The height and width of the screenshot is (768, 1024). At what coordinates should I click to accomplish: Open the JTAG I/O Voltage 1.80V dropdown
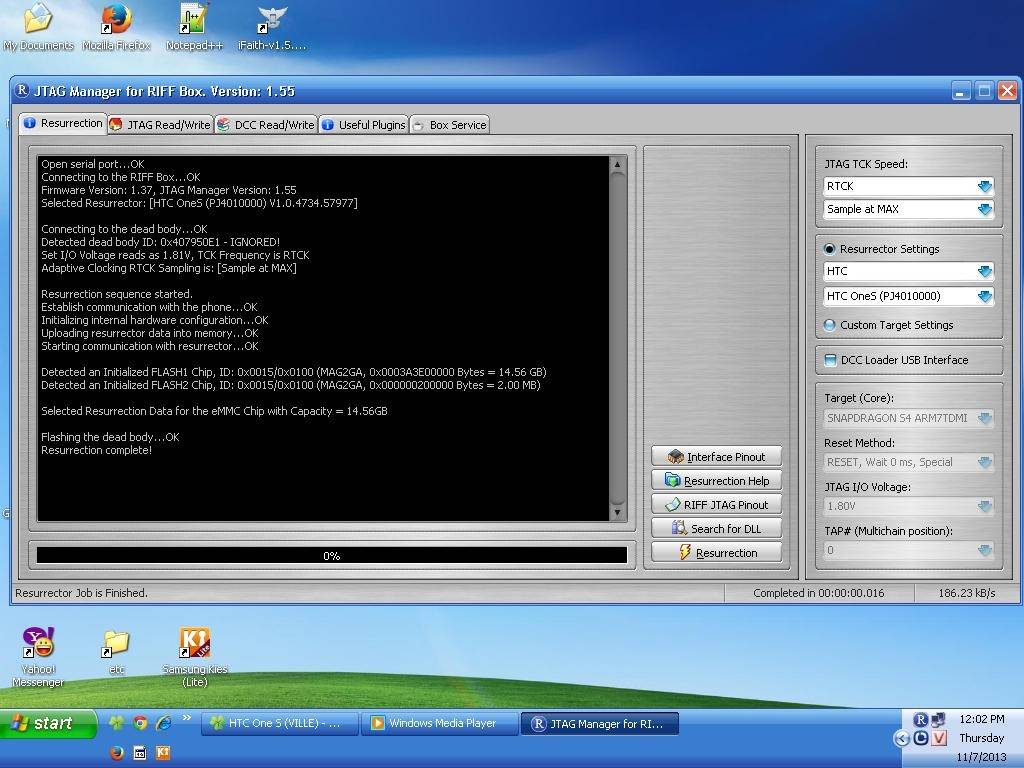coord(908,506)
